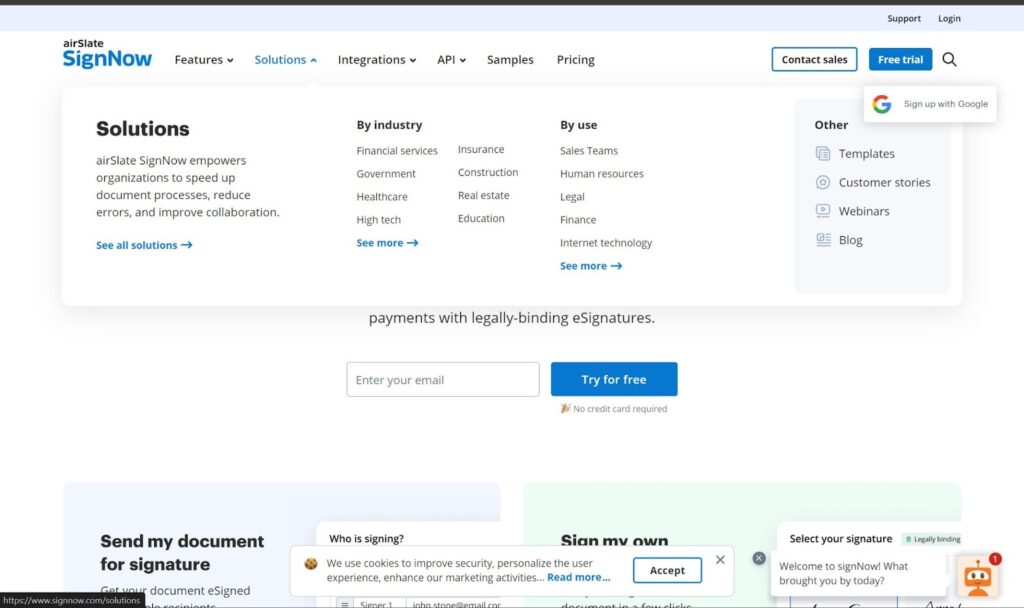Follow the See all solutions link
The image size is (1024, 608).
144,245
